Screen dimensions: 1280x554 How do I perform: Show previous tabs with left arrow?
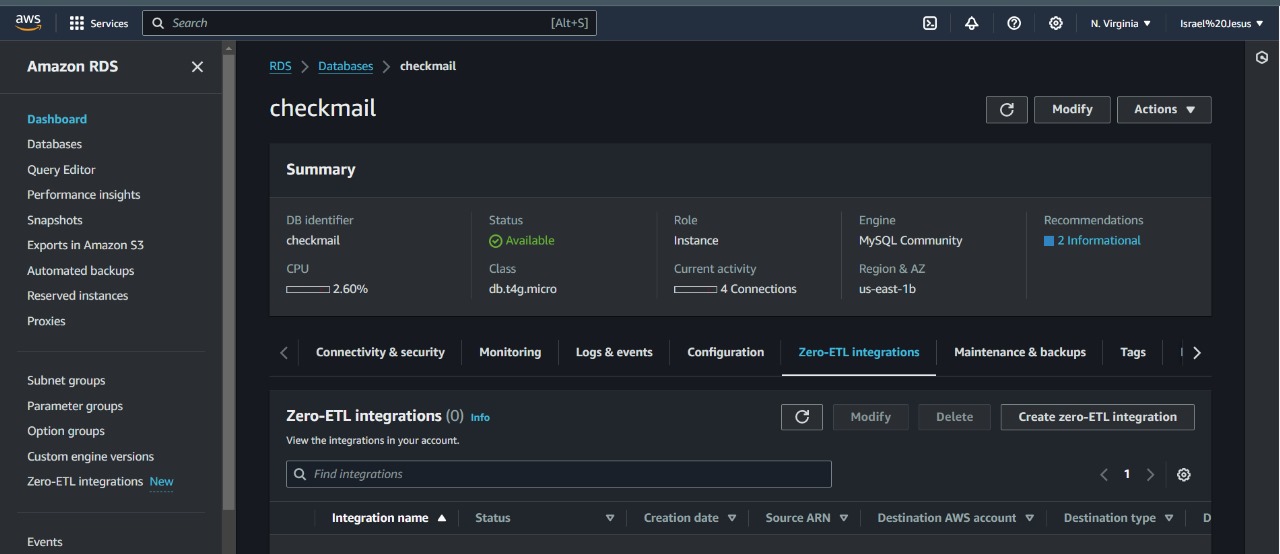(x=284, y=352)
